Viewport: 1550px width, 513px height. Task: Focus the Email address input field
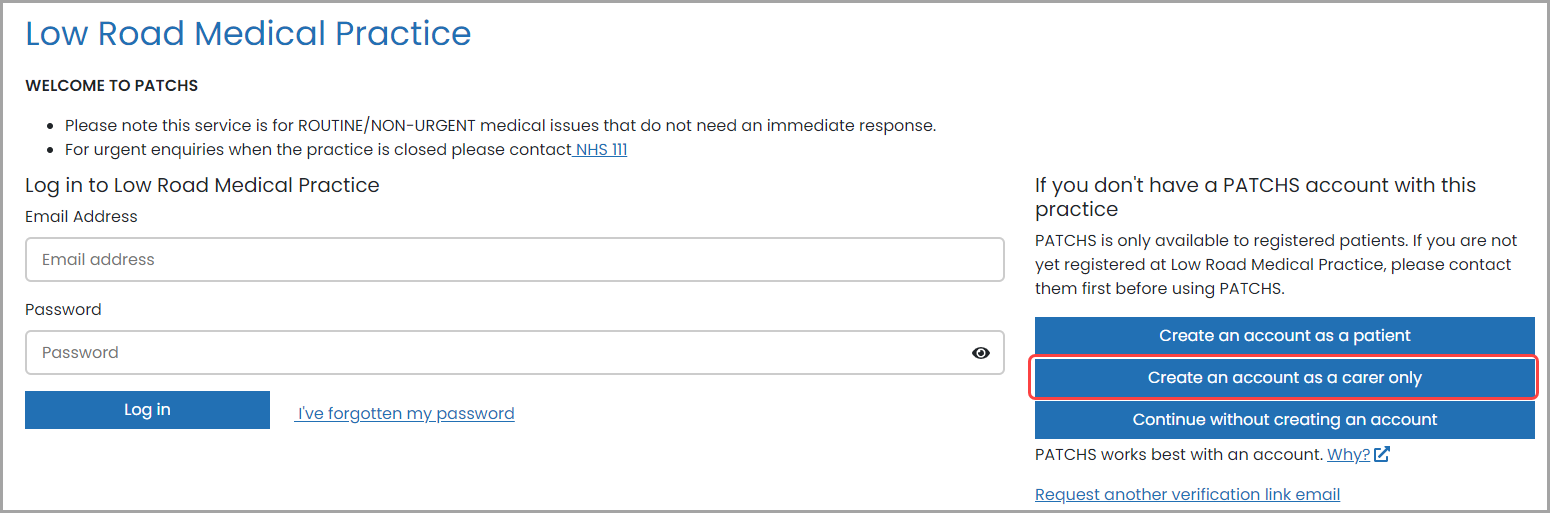[x=514, y=259]
